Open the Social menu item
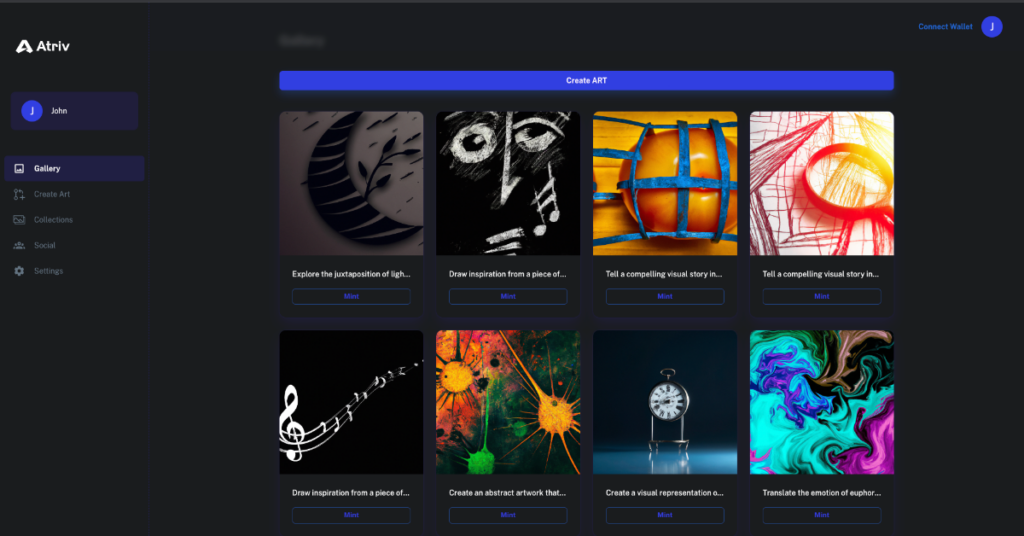Image resolution: width=1024 pixels, height=536 pixels. pyautogui.click(x=45, y=245)
